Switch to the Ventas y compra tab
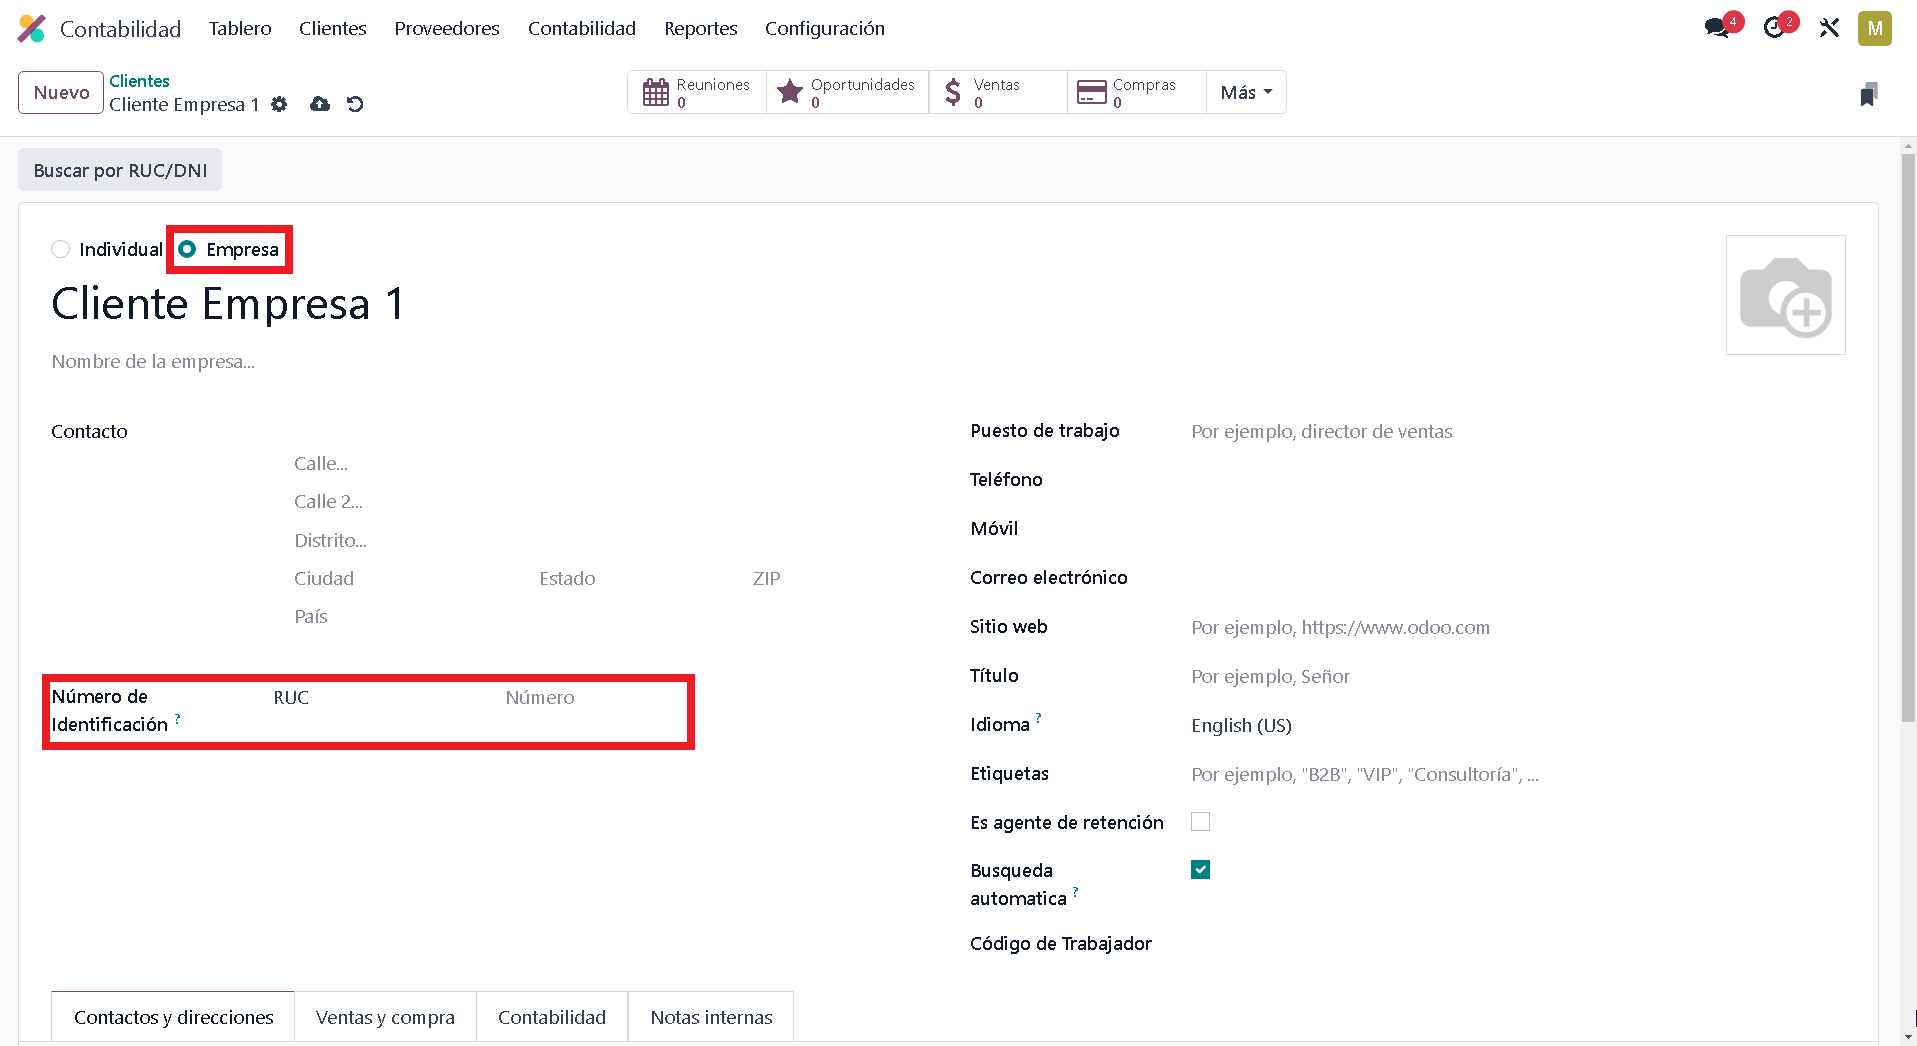This screenshot has width=1917, height=1046. [385, 1017]
